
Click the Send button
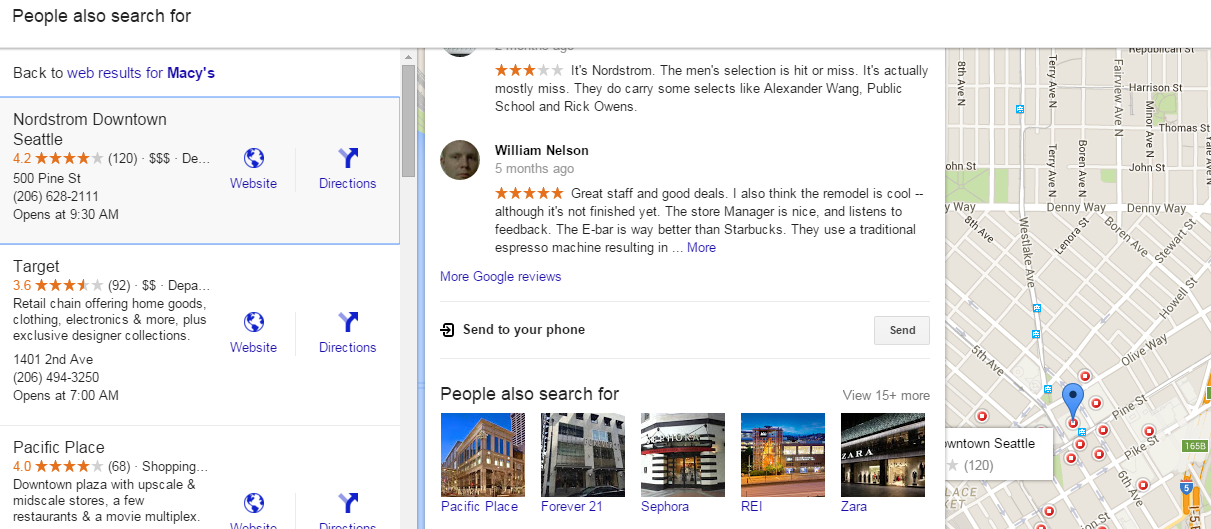click(x=902, y=330)
